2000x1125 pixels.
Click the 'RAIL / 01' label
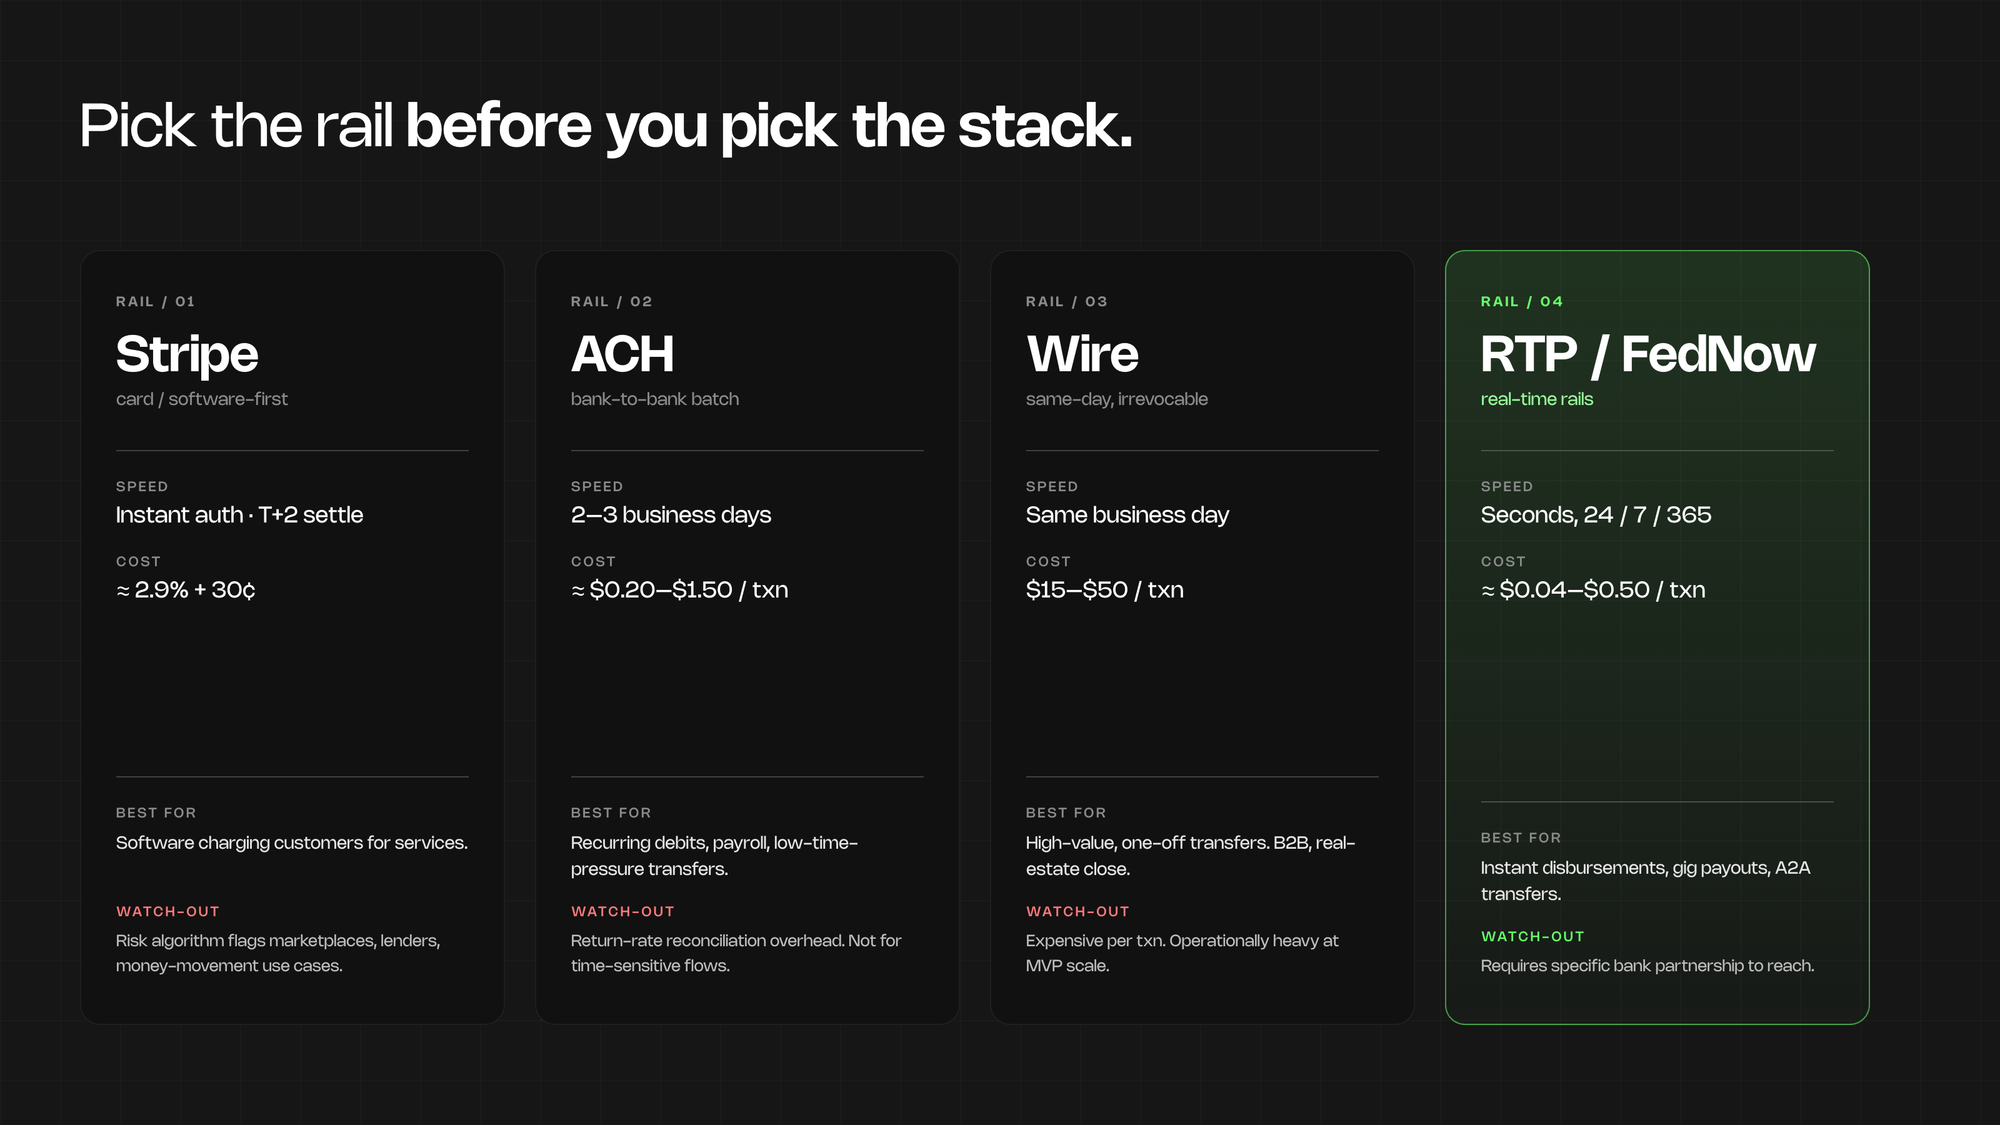click(x=155, y=302)
